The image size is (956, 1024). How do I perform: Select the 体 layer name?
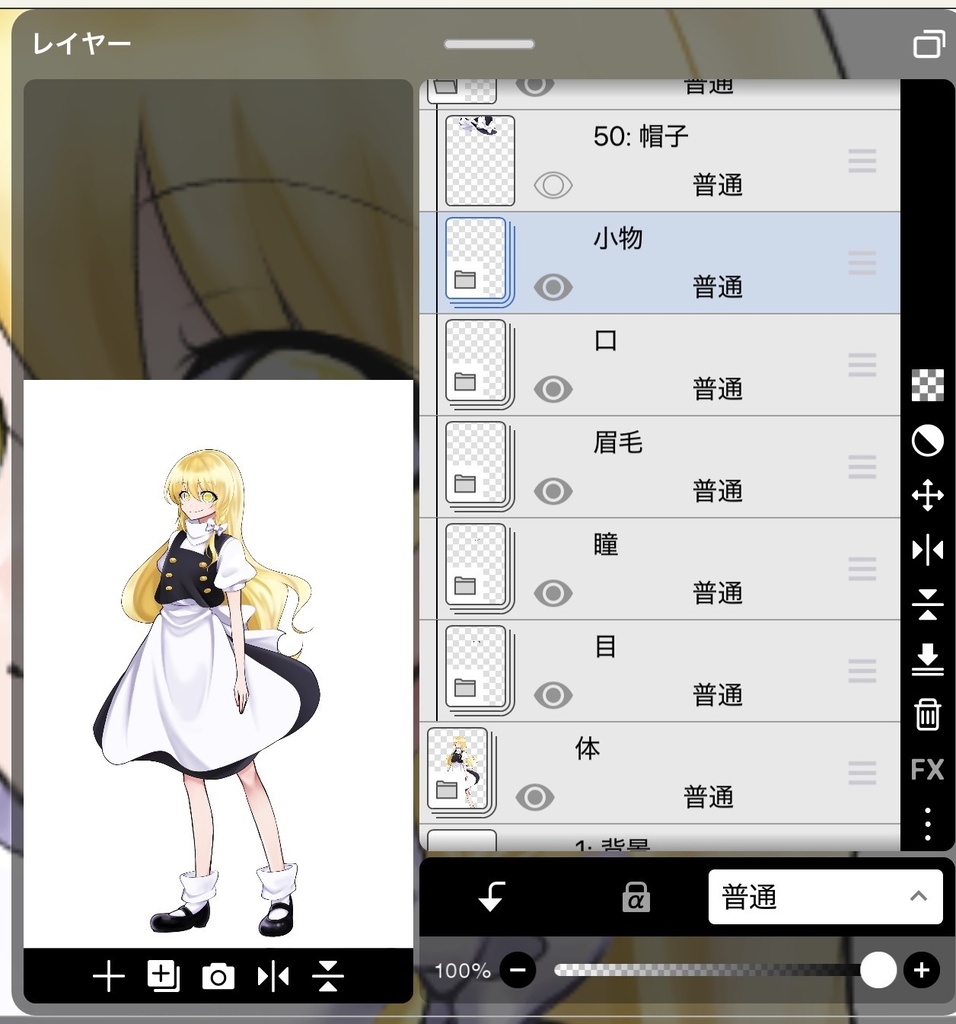point(587,748)
